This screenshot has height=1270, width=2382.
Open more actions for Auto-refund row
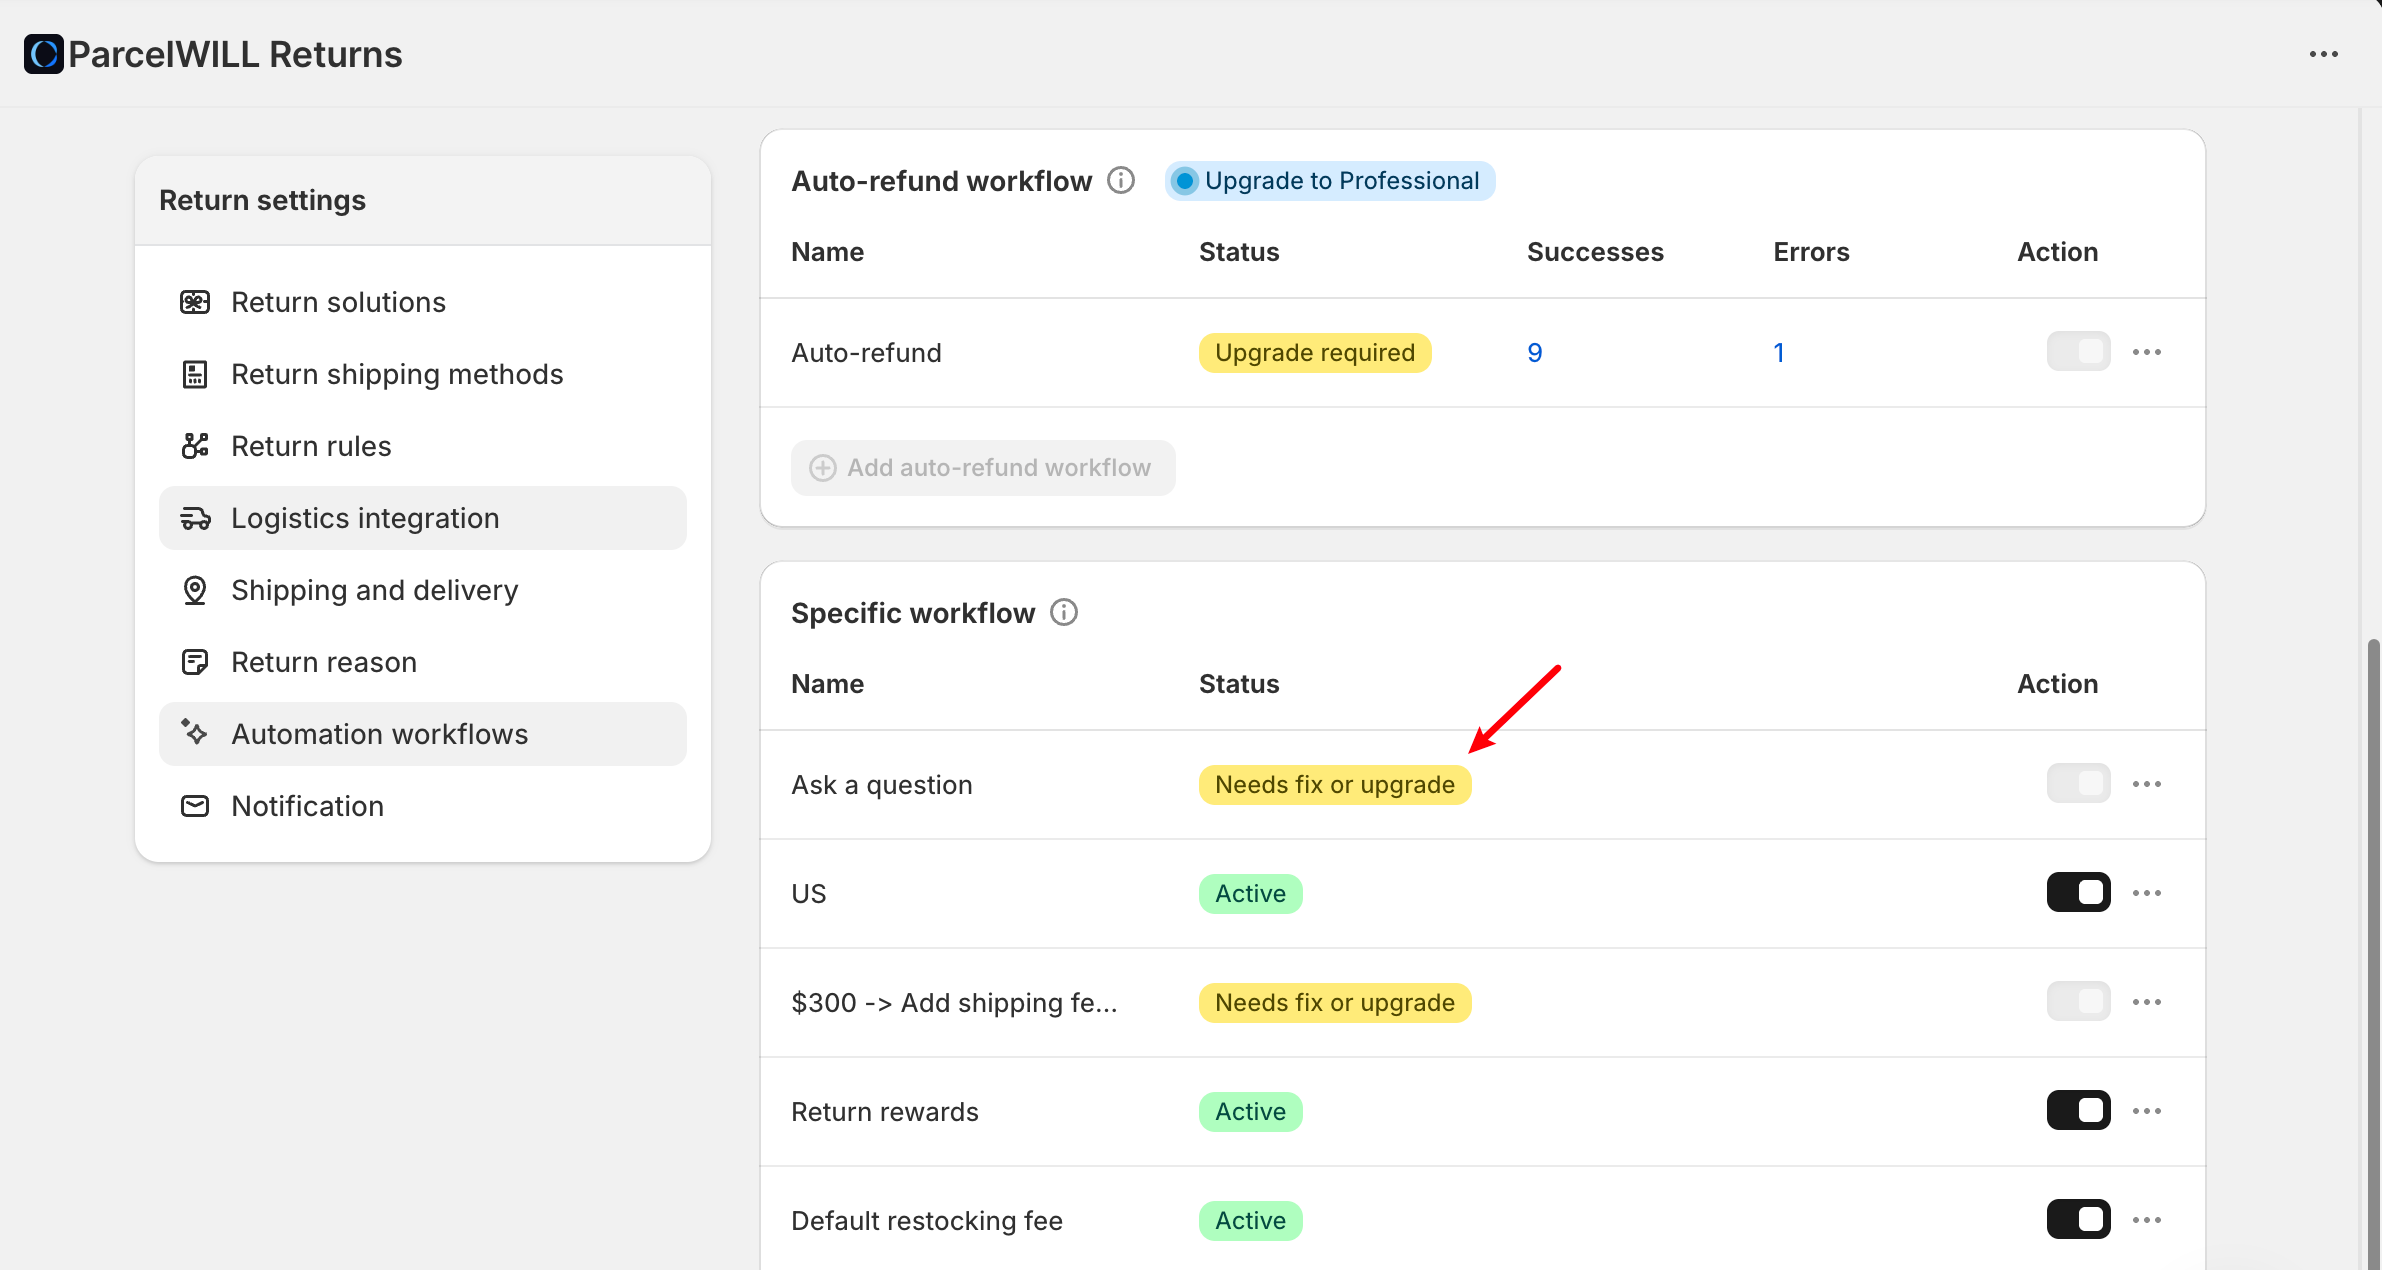[x=2147, y=352]
